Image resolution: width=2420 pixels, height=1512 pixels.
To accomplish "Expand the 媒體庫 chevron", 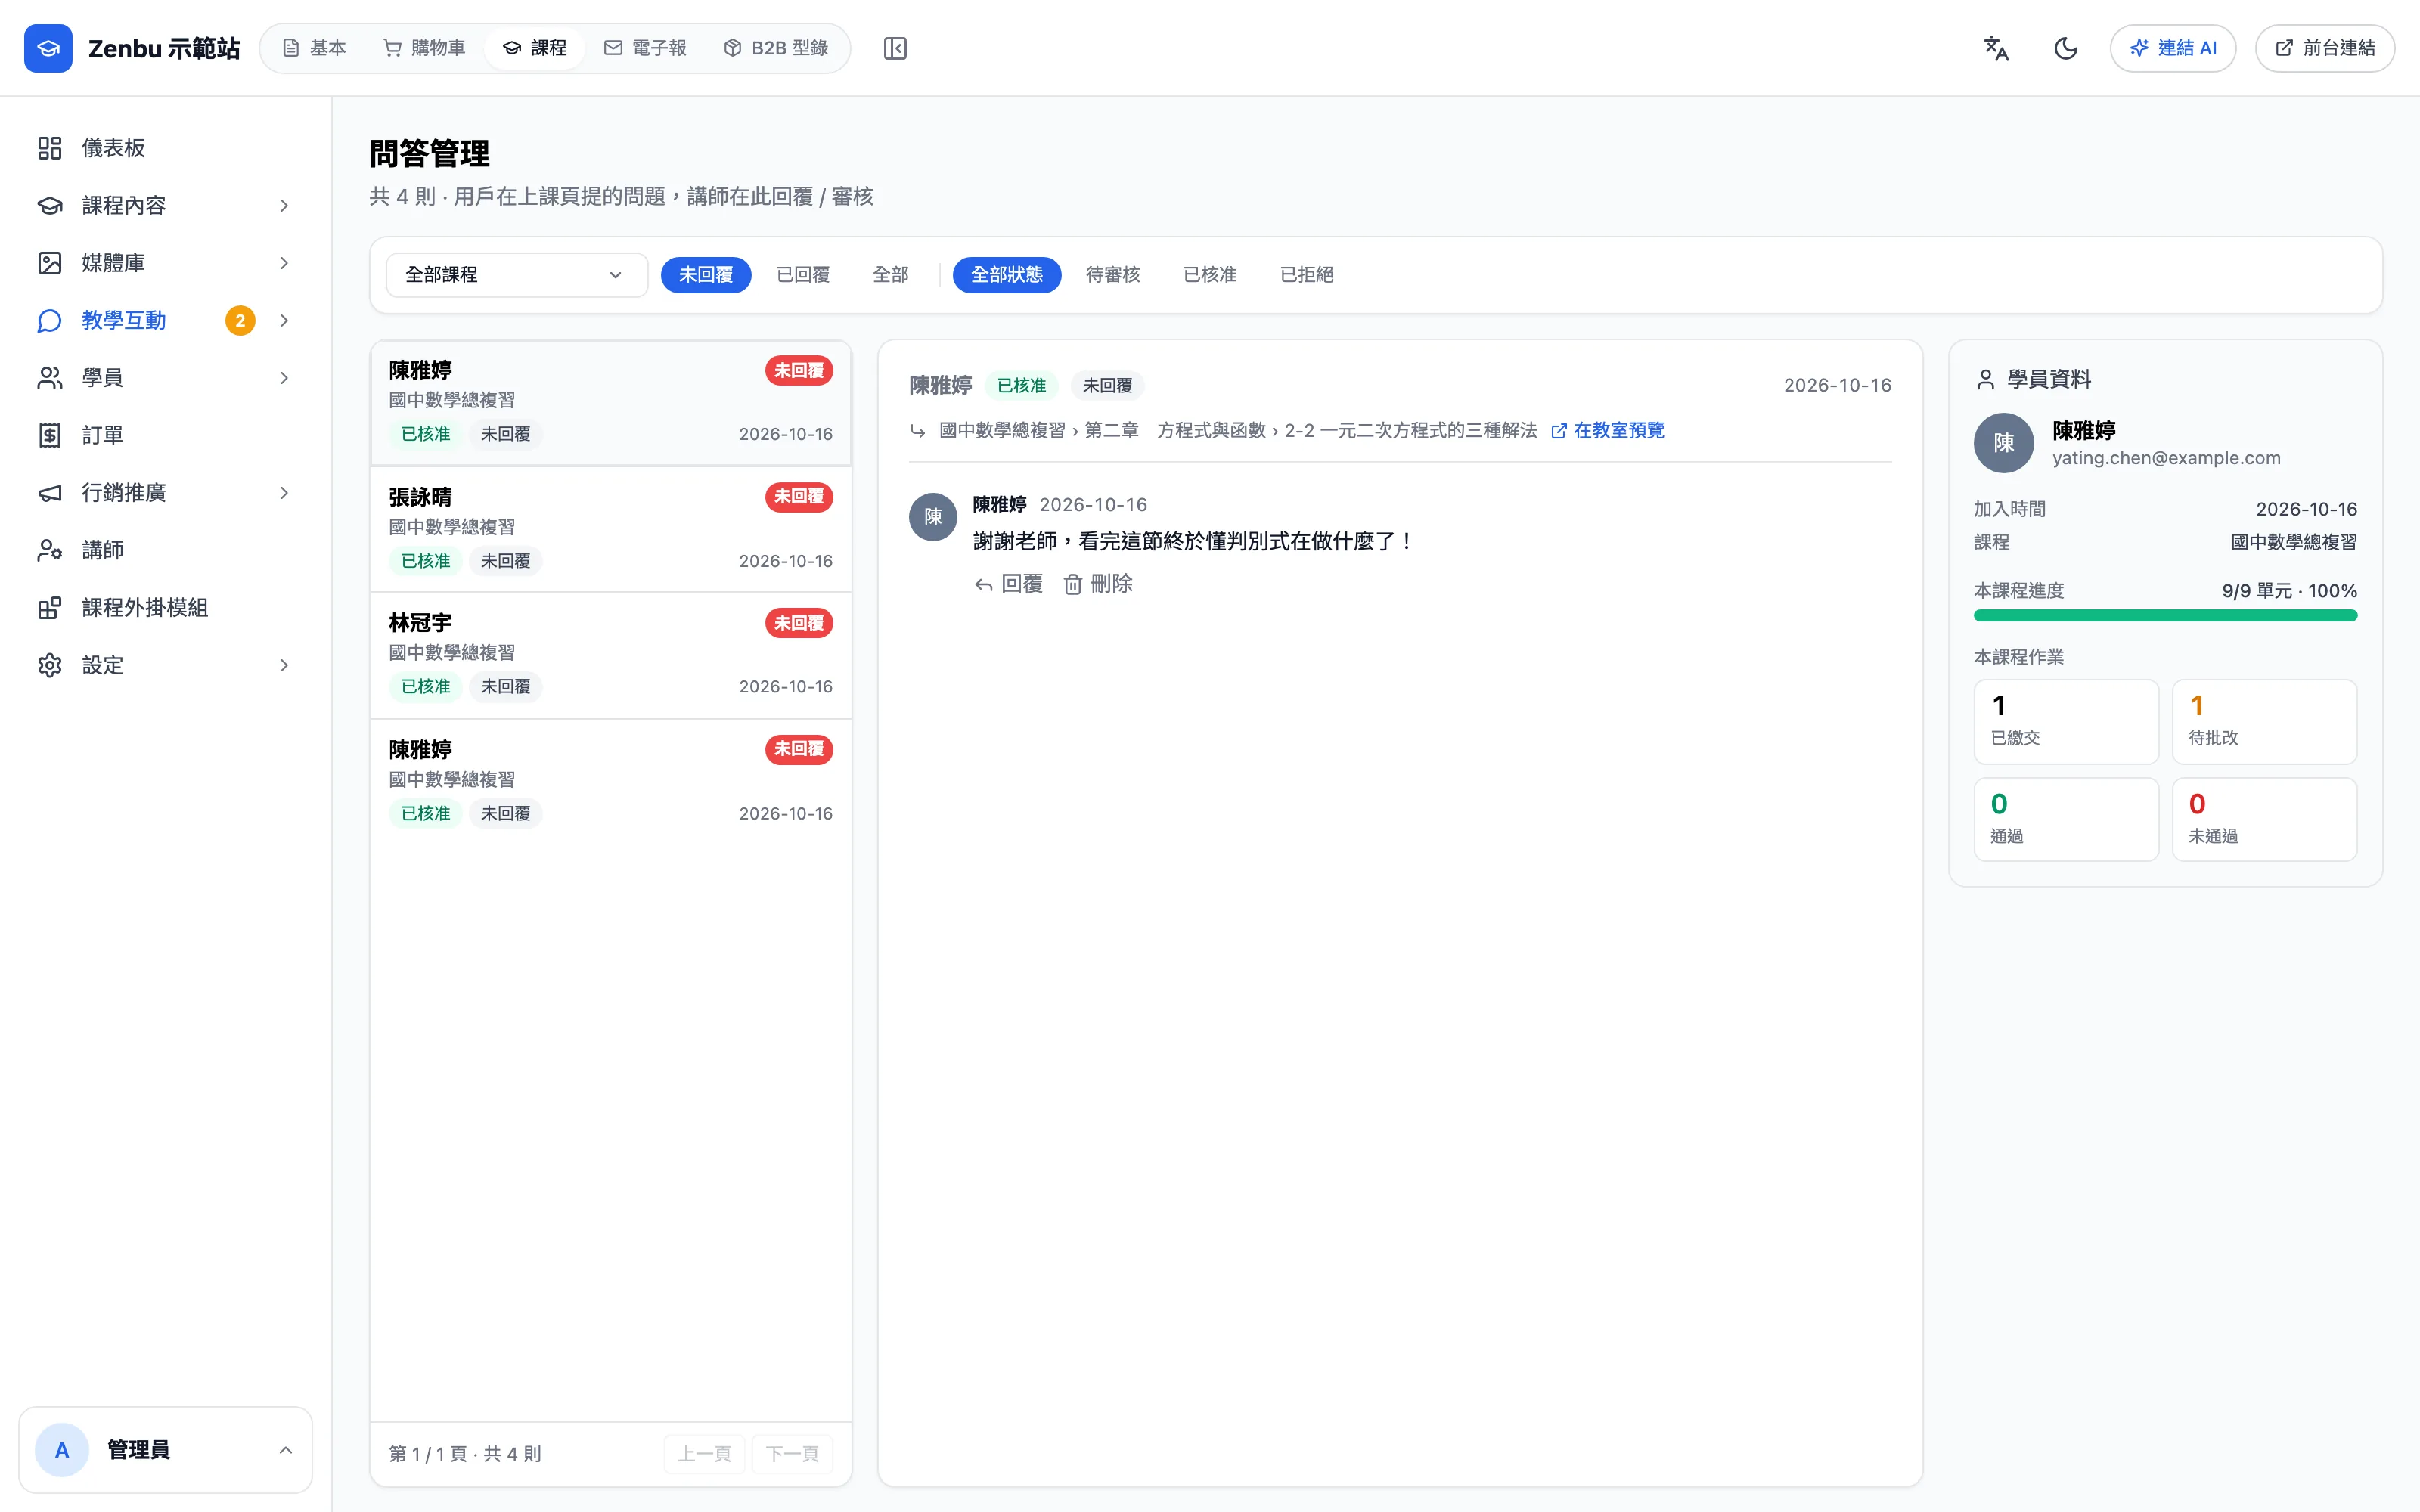I will [284, 263].
